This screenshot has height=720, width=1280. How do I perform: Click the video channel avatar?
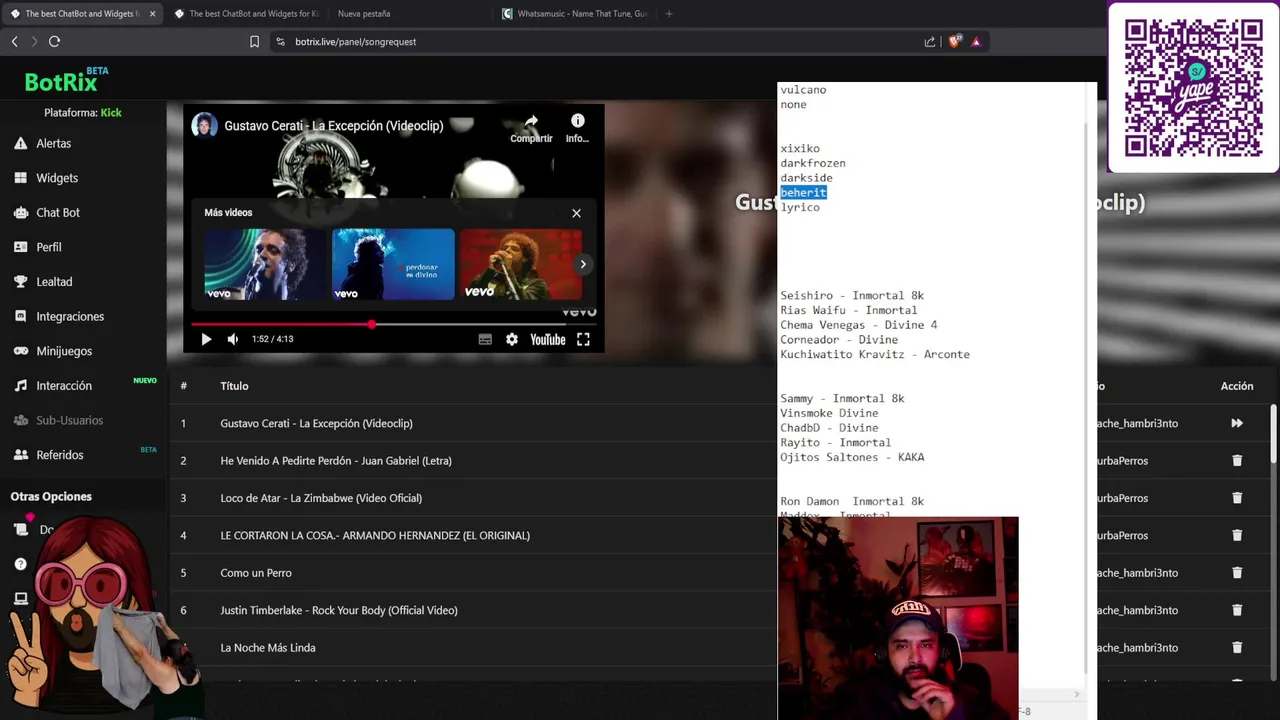205,125
